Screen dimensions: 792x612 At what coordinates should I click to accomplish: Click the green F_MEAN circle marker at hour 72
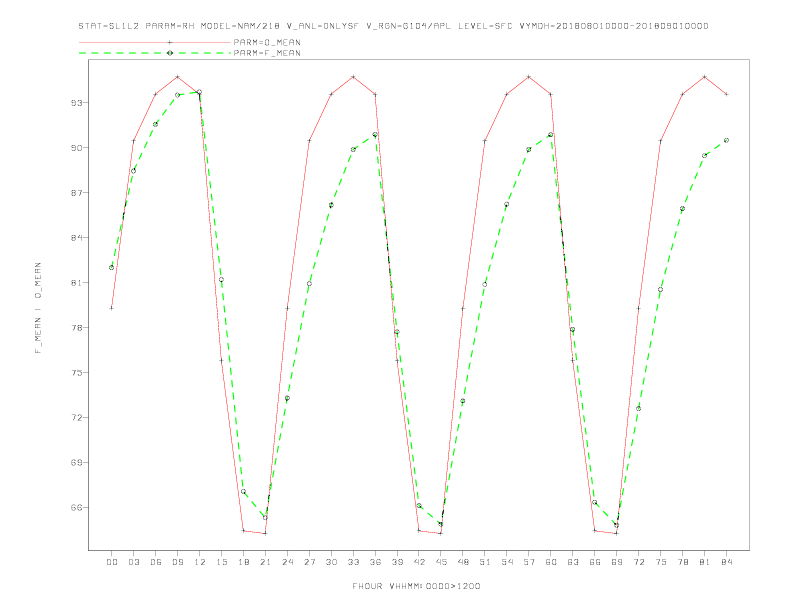coord(638,409)
